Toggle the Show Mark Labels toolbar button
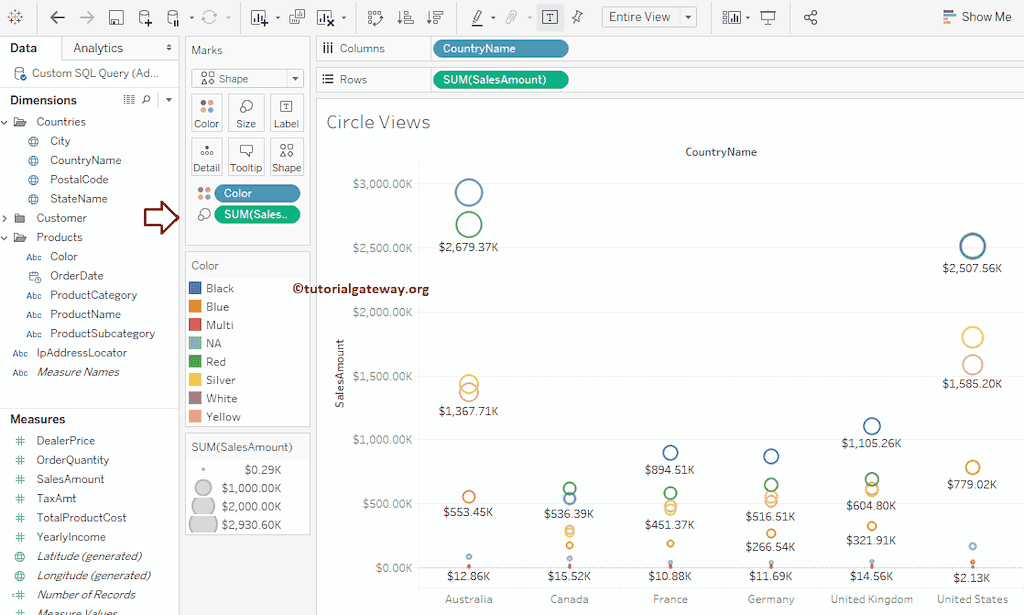The width and height of the screenshot is (1024, 615). (550, 17)
